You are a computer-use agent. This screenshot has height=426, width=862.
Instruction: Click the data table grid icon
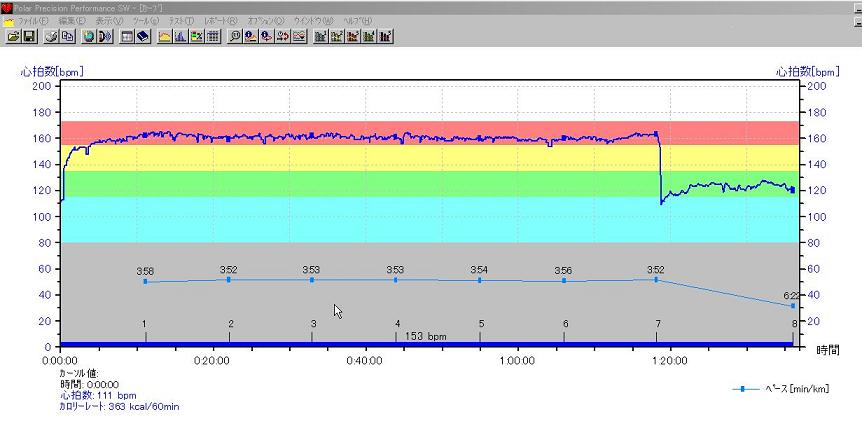(212, 37)
